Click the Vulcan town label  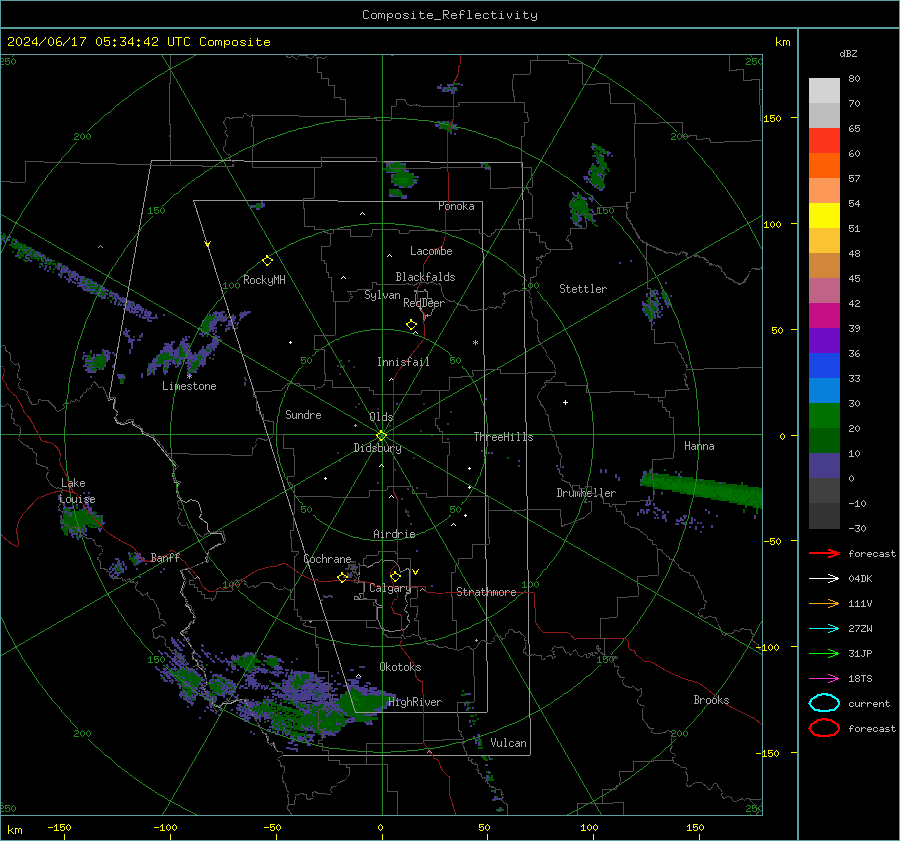pos(508,743)
